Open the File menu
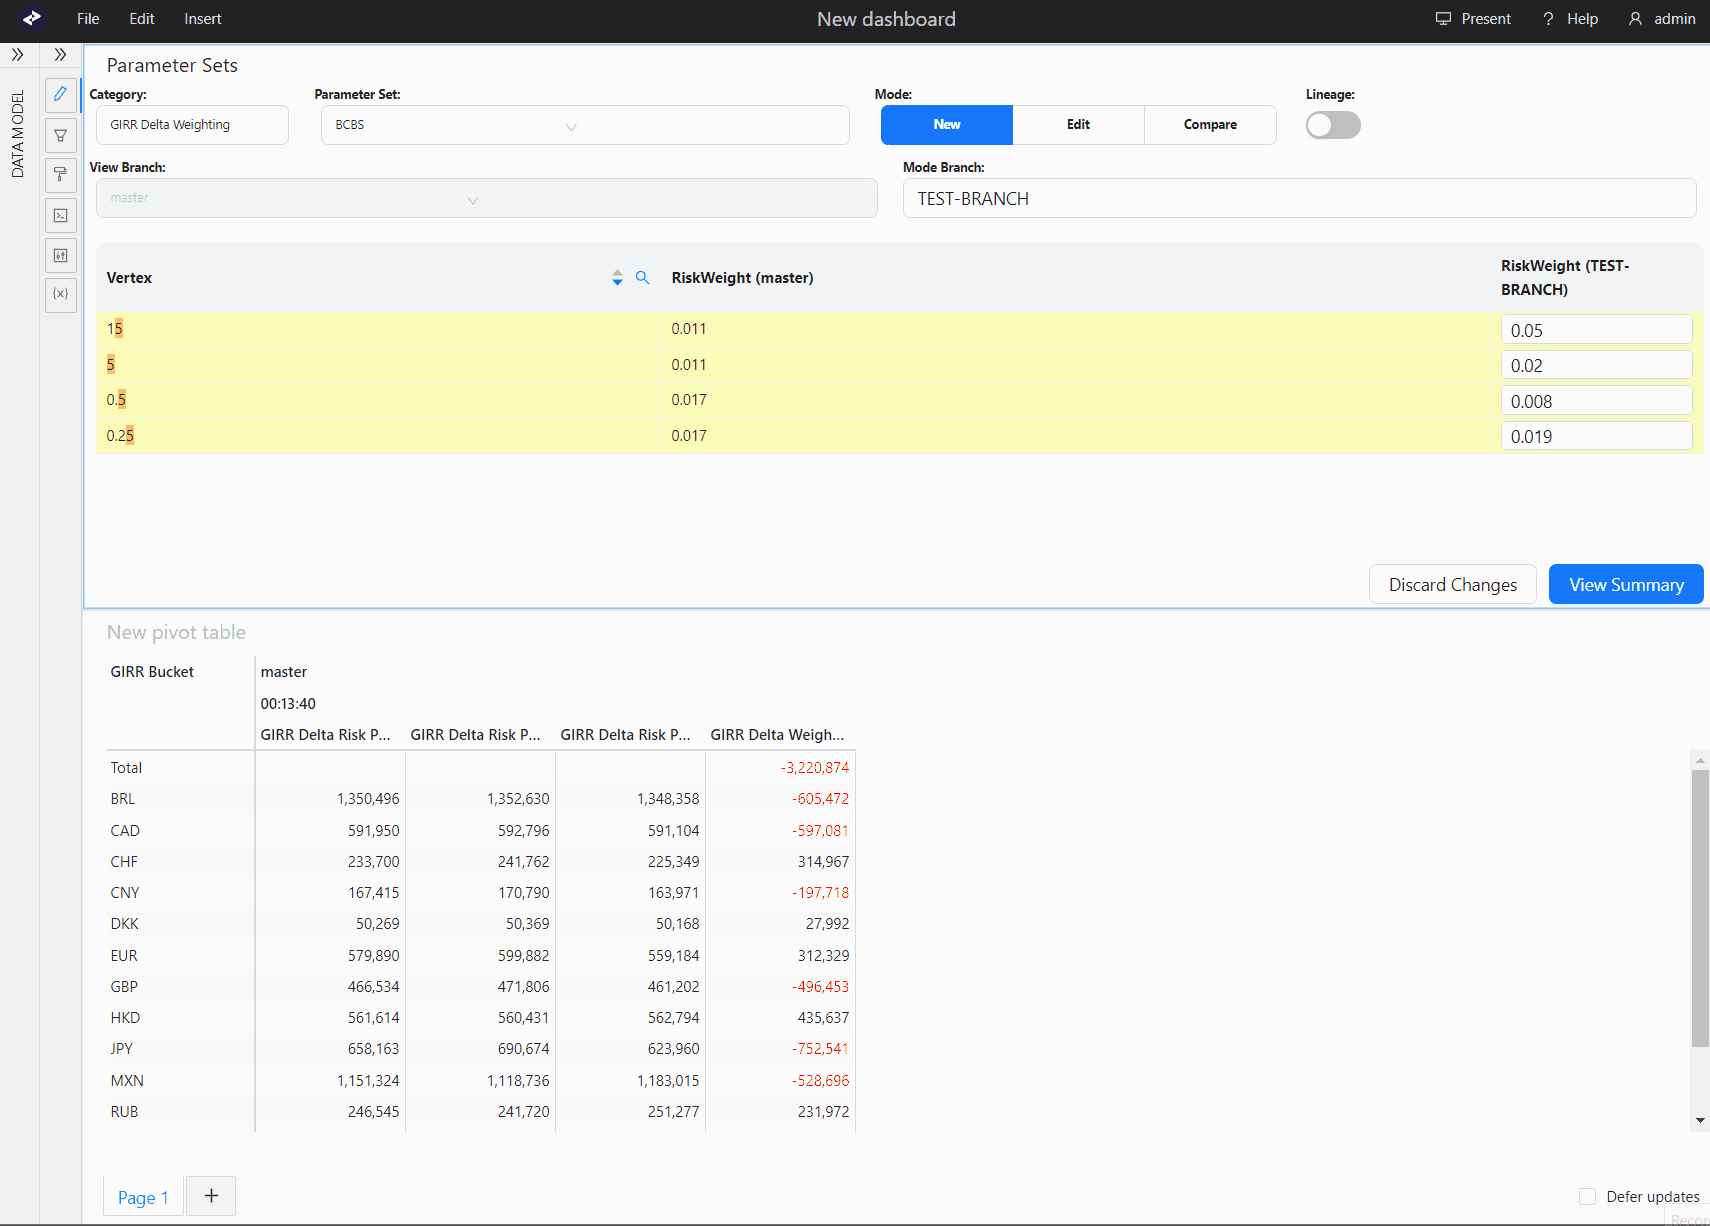This screenshot has height=1226, width=1710. (88, 19)
